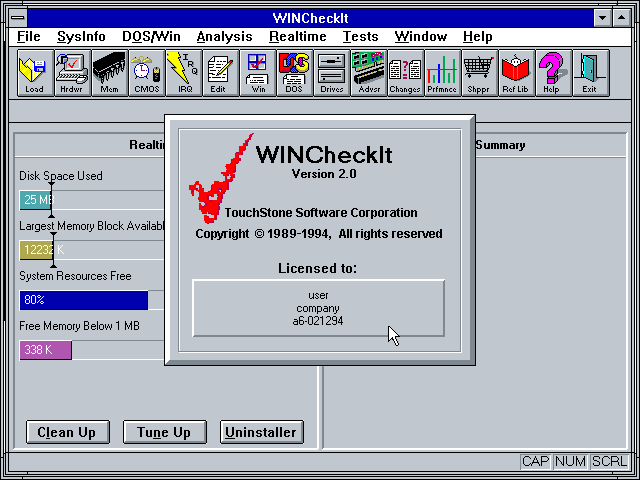Click the Copyright 1989-1994 notice text
Image resolution: width=640 pixels, height=480 pixels.
pos(319,234)
